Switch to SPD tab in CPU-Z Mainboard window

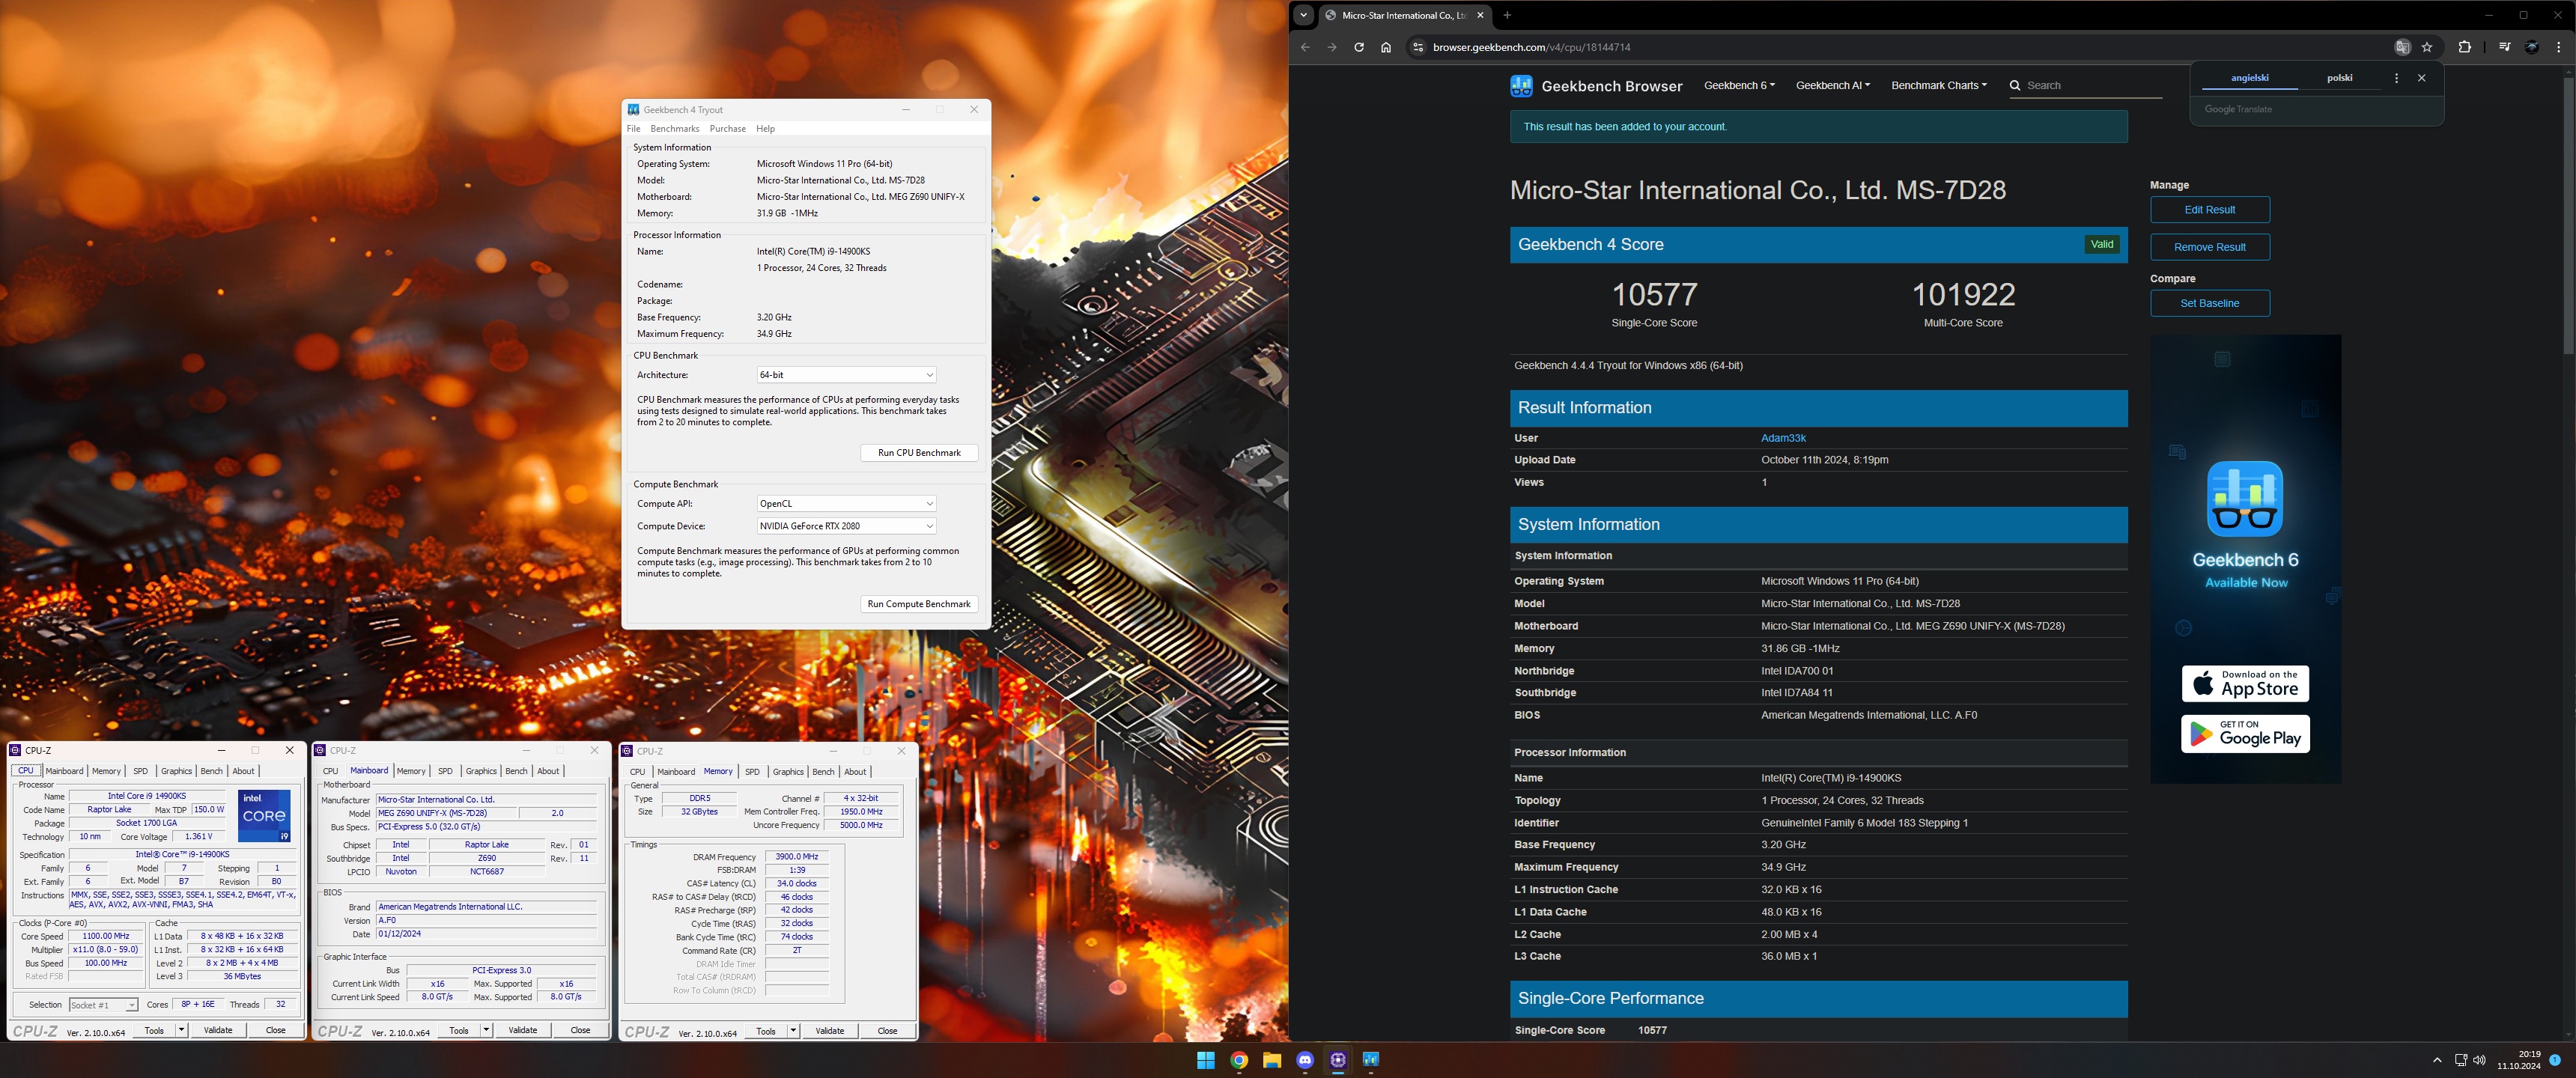click(446, 771)
